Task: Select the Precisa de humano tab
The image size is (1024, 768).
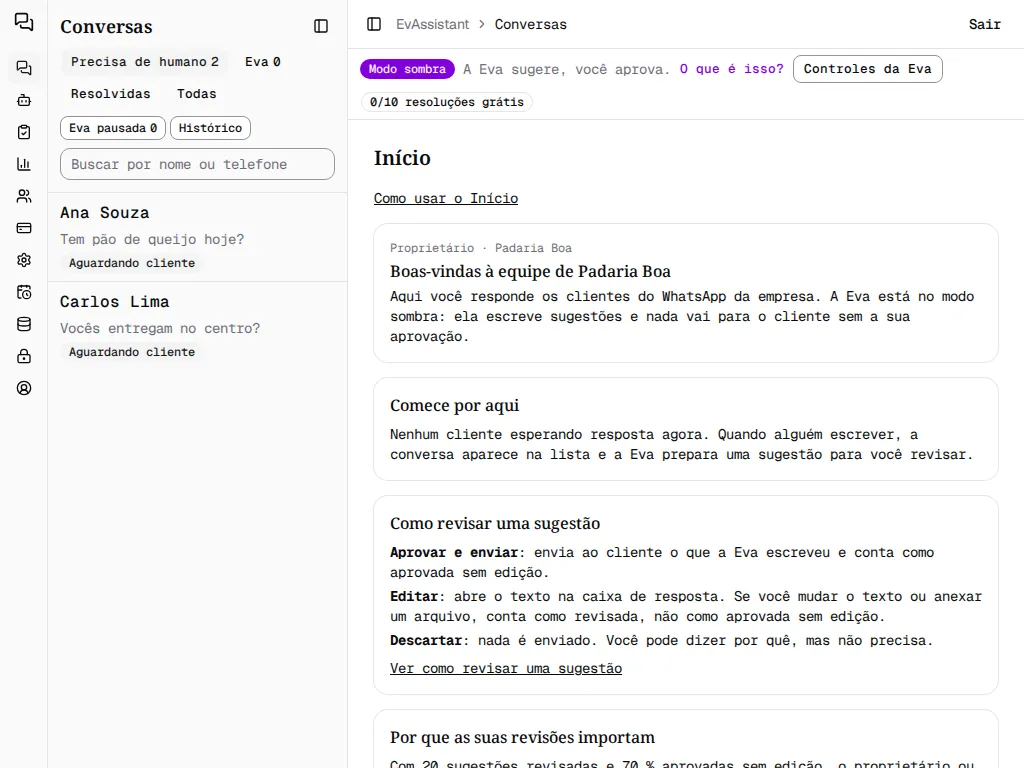Action: 144,62
